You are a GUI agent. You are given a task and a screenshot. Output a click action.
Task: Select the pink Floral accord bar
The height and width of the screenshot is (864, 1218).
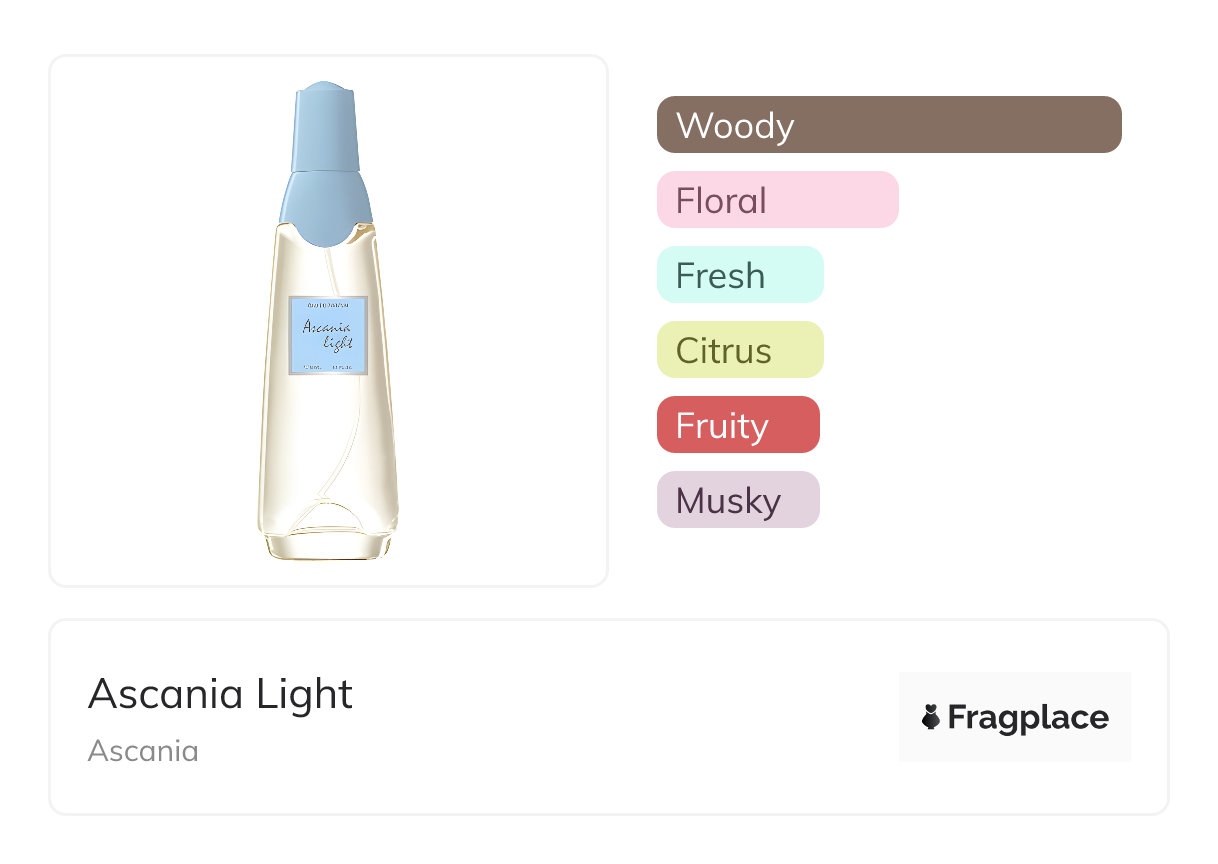pyautogui.click(x=777, y=200)
